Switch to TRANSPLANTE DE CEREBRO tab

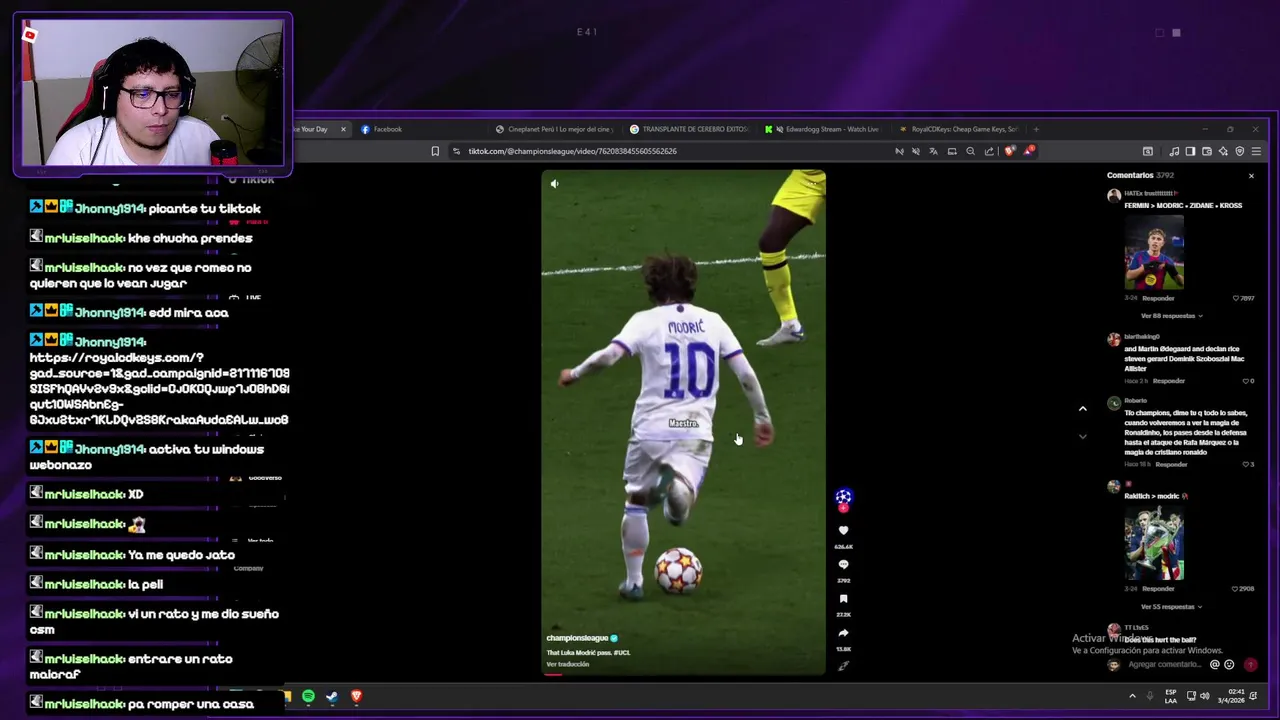coord(688,129)
